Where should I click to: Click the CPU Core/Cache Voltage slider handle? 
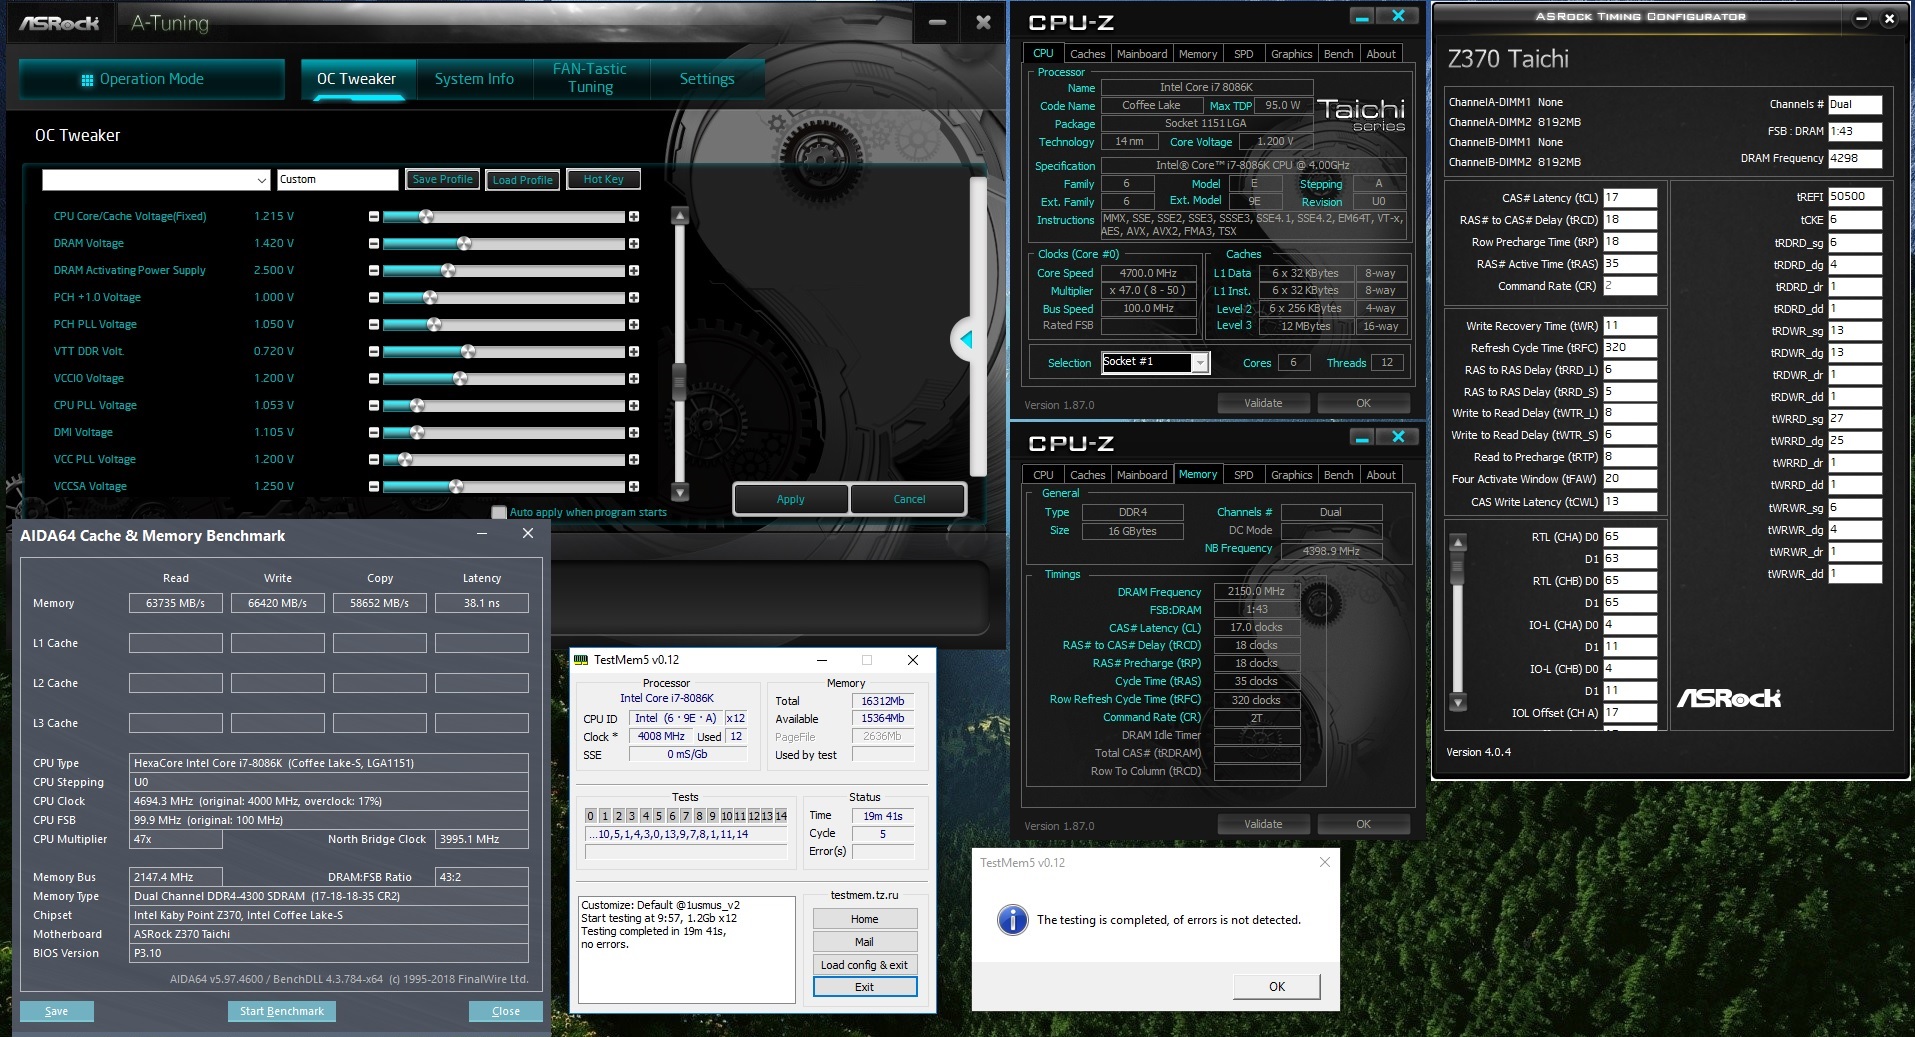coord(426,217)
